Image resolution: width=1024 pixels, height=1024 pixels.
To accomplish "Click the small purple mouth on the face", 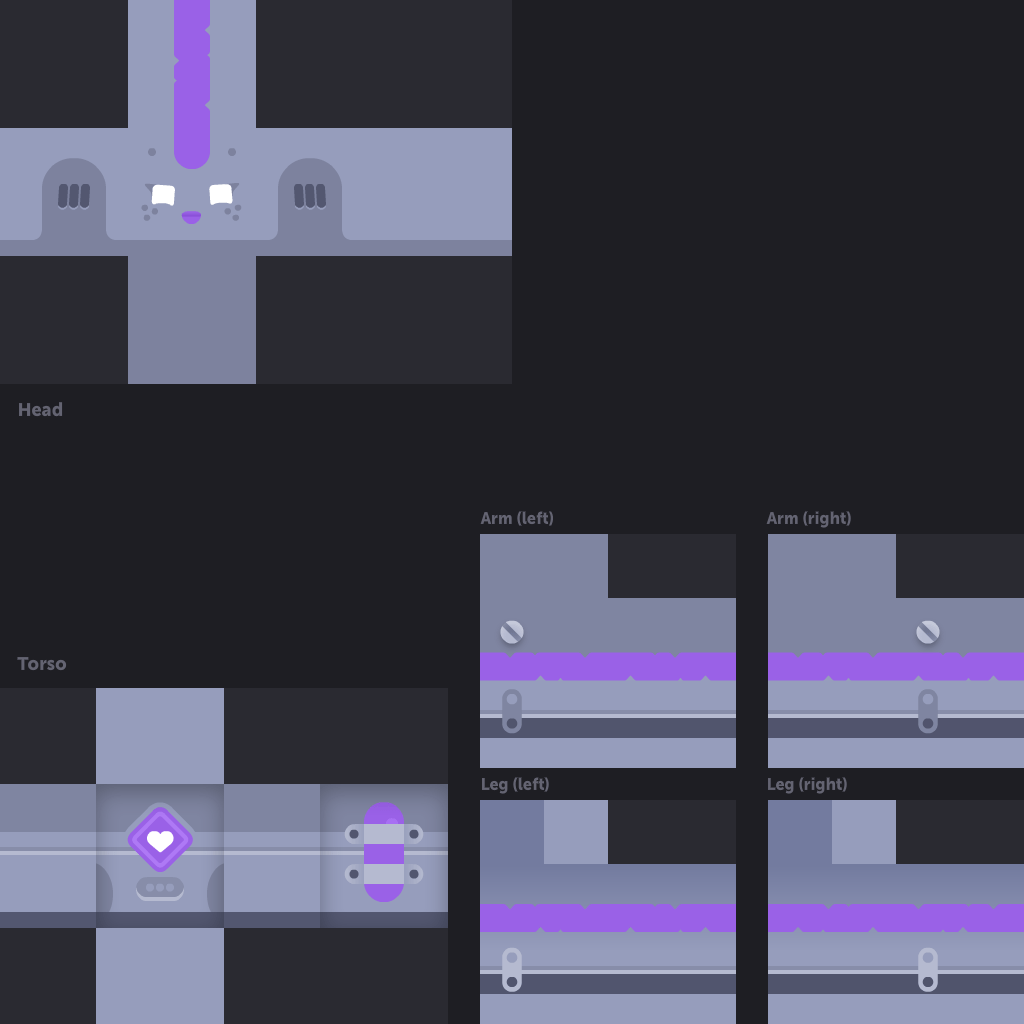I will (x=191, y=217).
